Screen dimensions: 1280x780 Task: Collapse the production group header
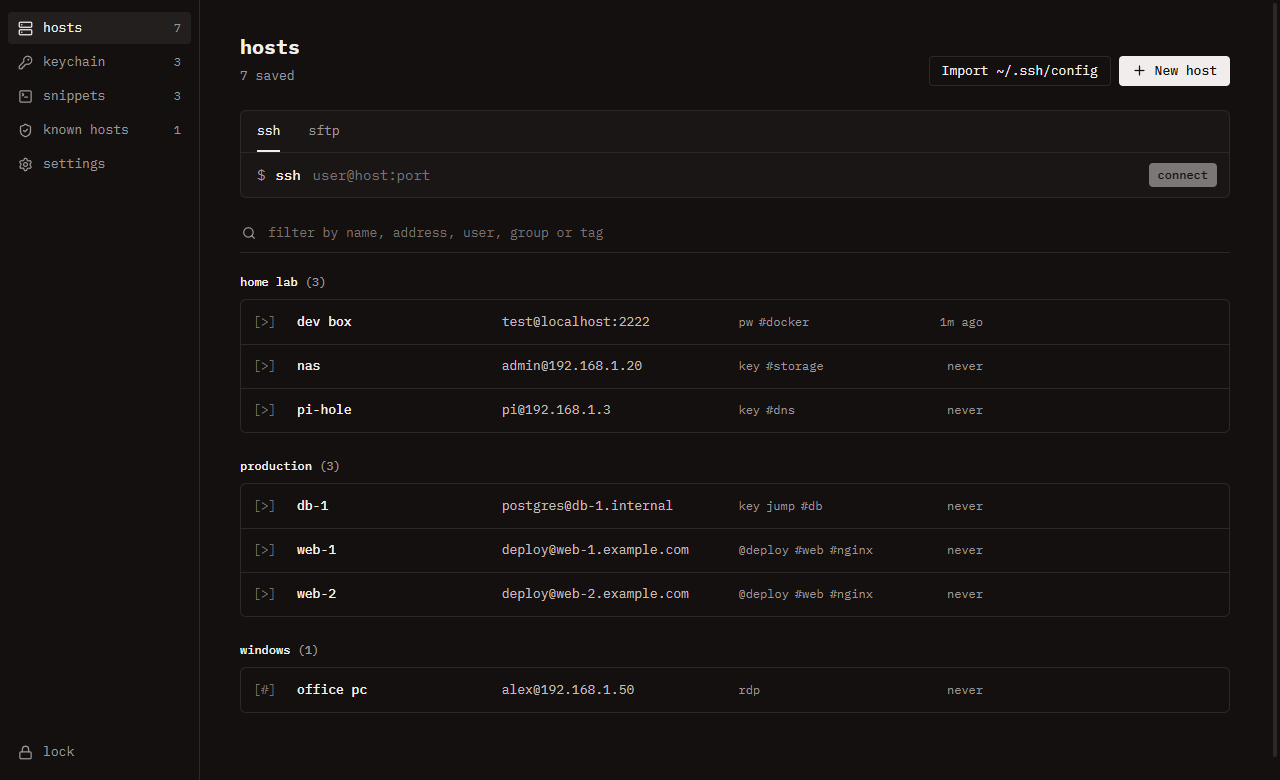pyautogui.click(x=290, y=466)
